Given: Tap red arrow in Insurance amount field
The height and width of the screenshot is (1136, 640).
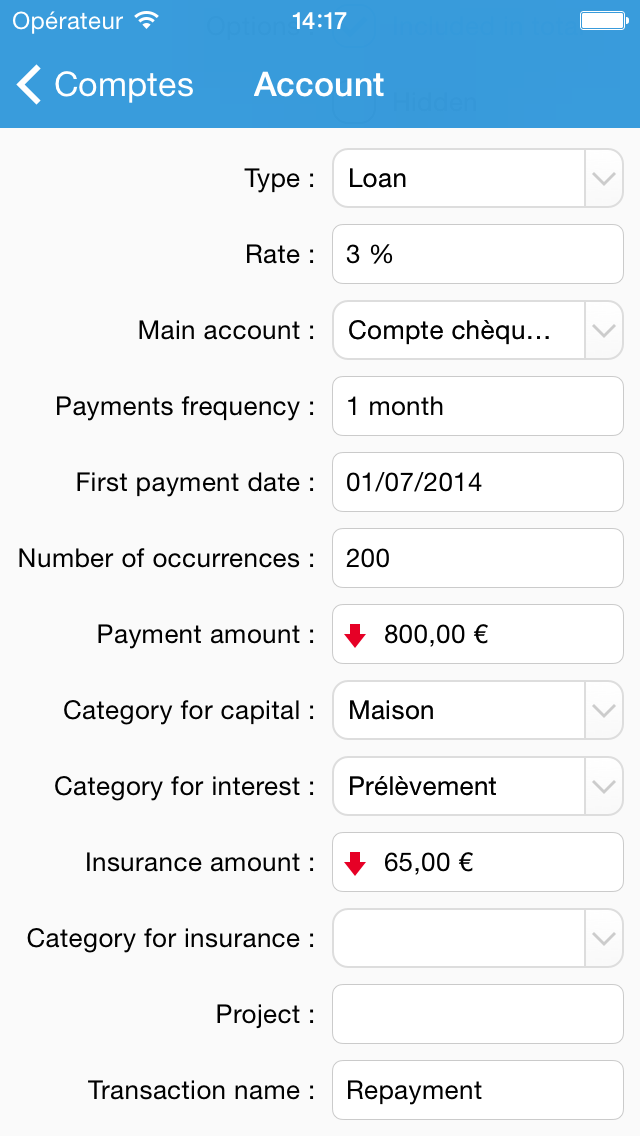Looking at the screenshot, I should tap(355, 863).
